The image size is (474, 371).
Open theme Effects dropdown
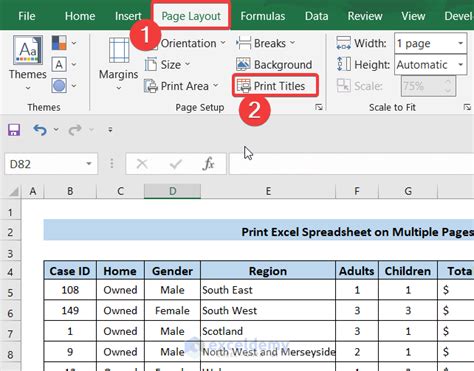coord(64,86)
